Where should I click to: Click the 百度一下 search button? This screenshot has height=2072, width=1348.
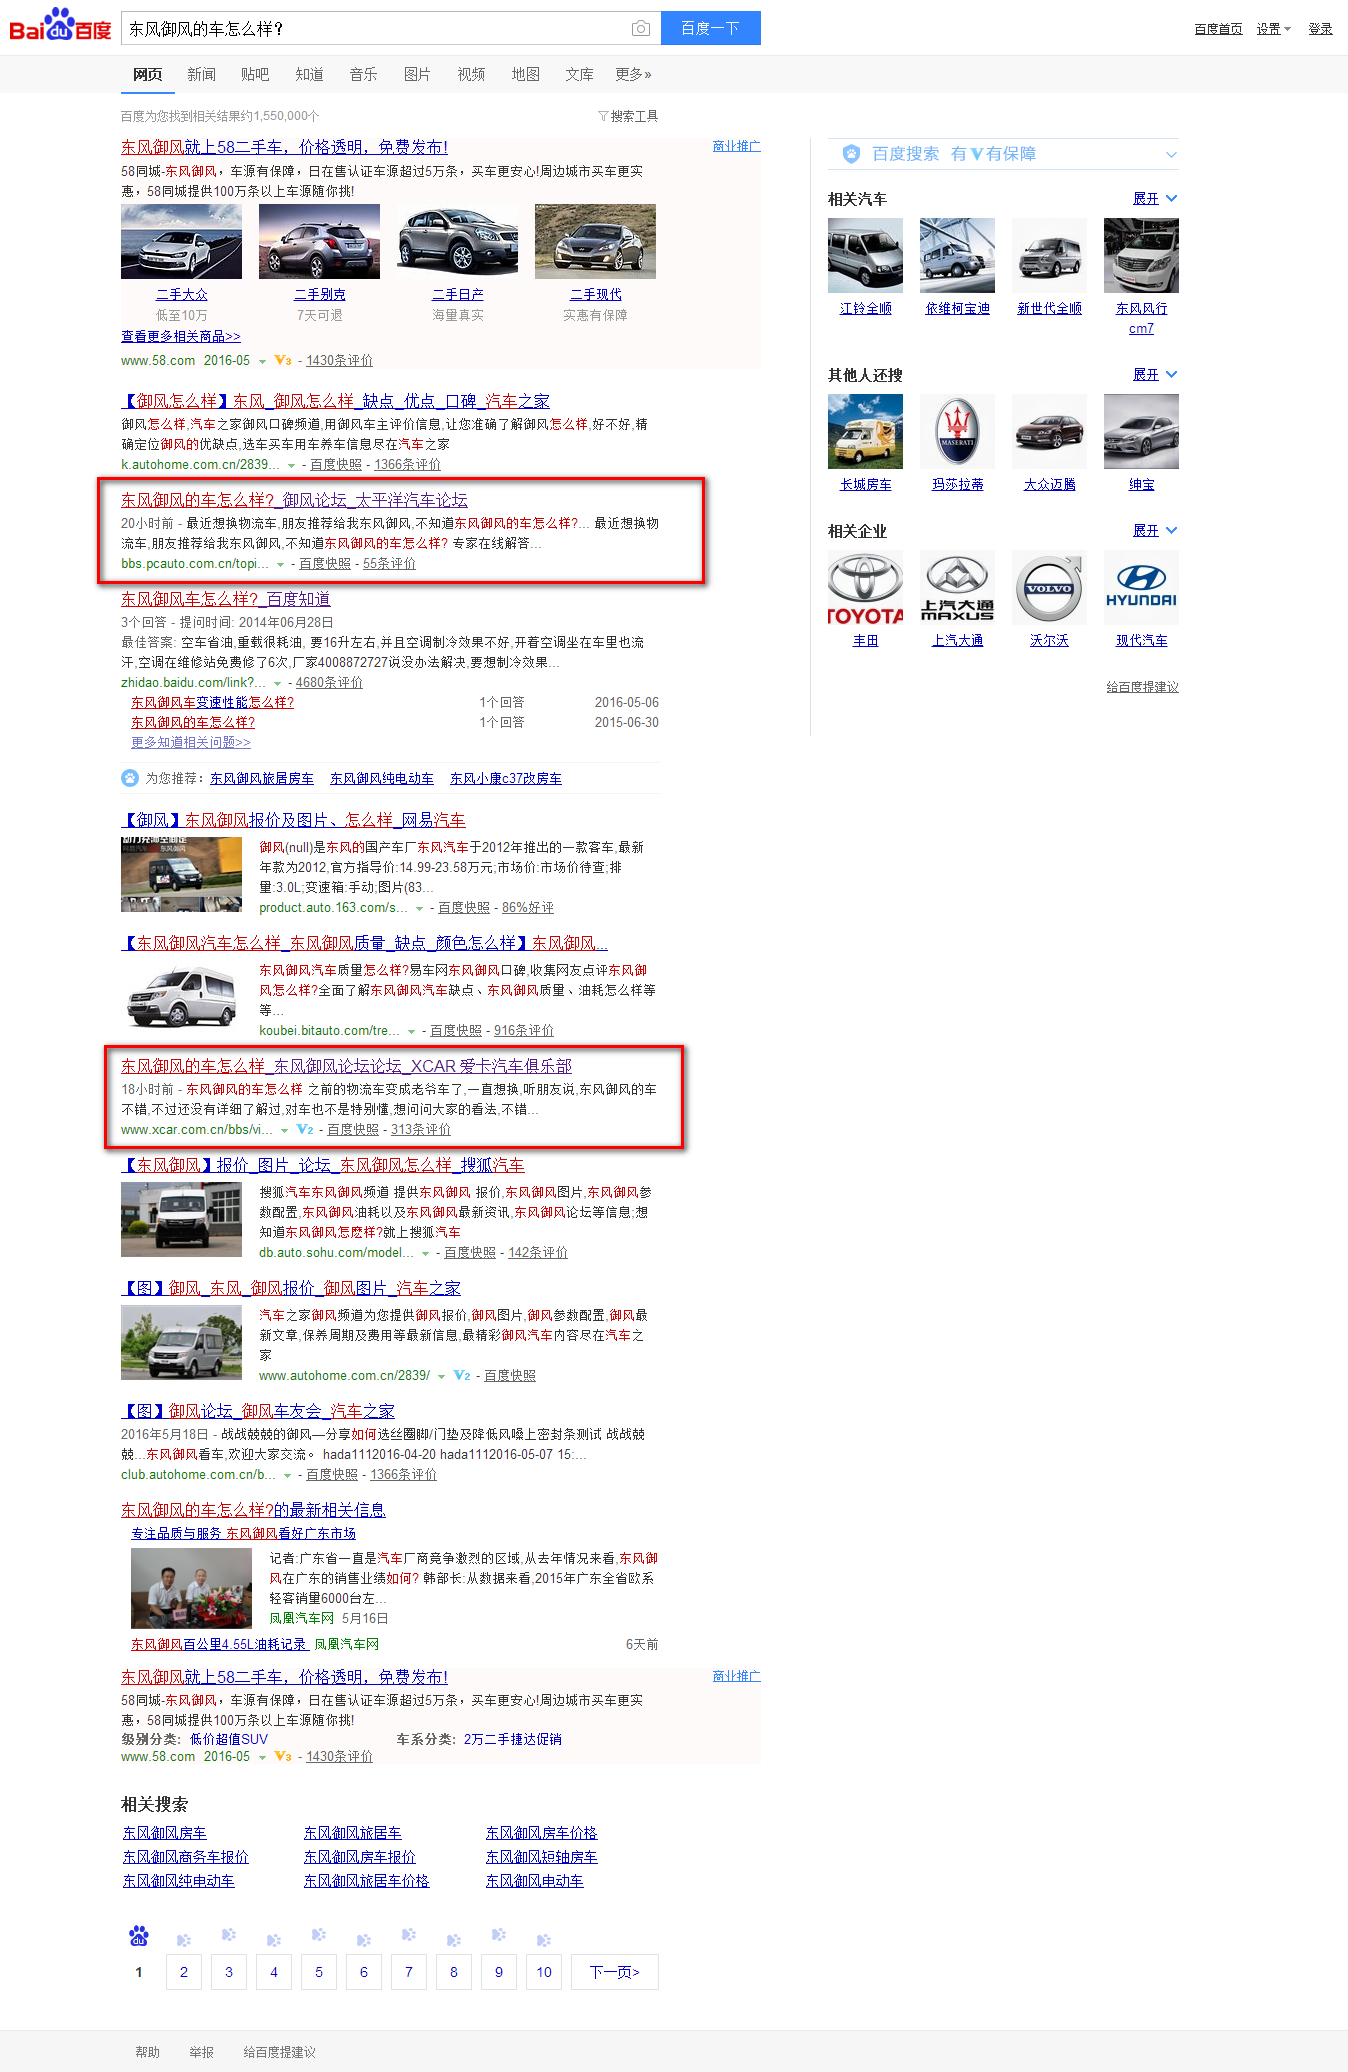click(710, 28)
